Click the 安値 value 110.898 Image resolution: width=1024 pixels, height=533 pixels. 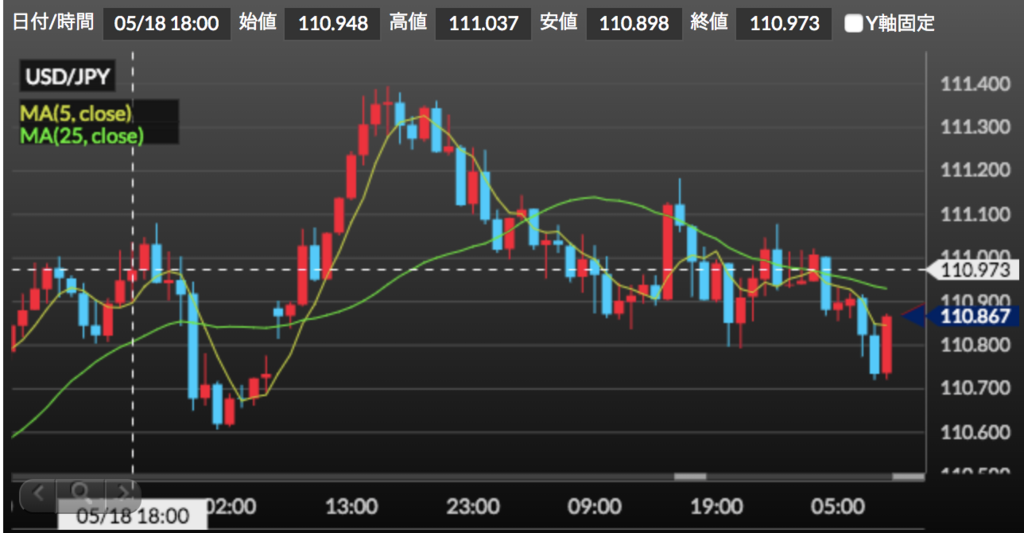pos(633,24)
